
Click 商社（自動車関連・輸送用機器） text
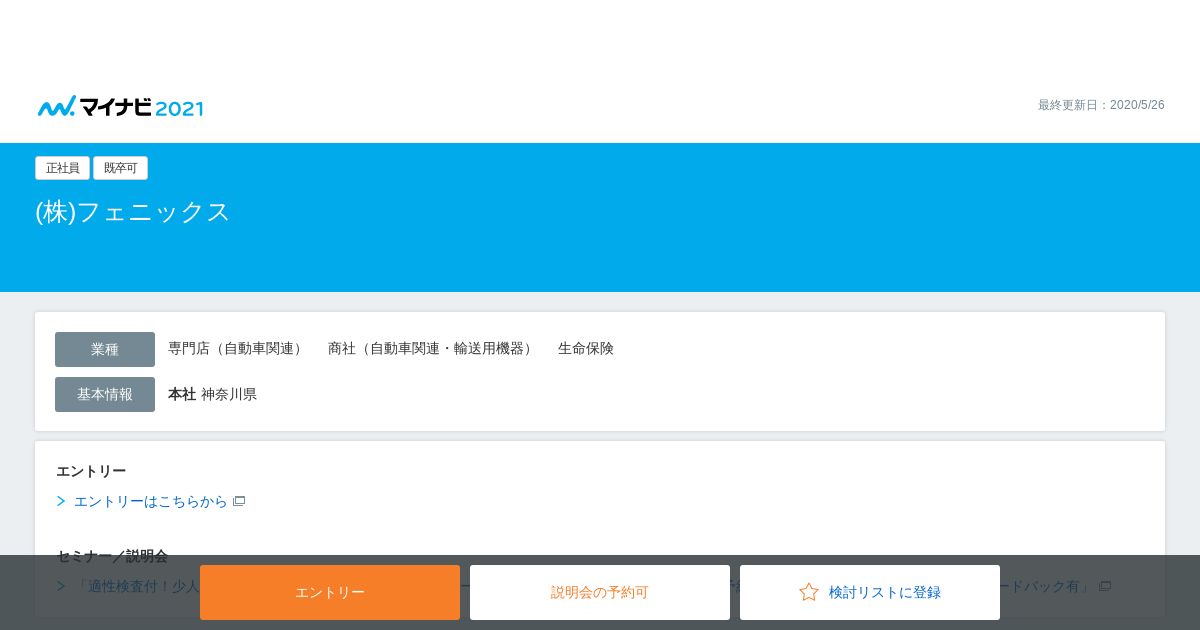coord(433,348)
